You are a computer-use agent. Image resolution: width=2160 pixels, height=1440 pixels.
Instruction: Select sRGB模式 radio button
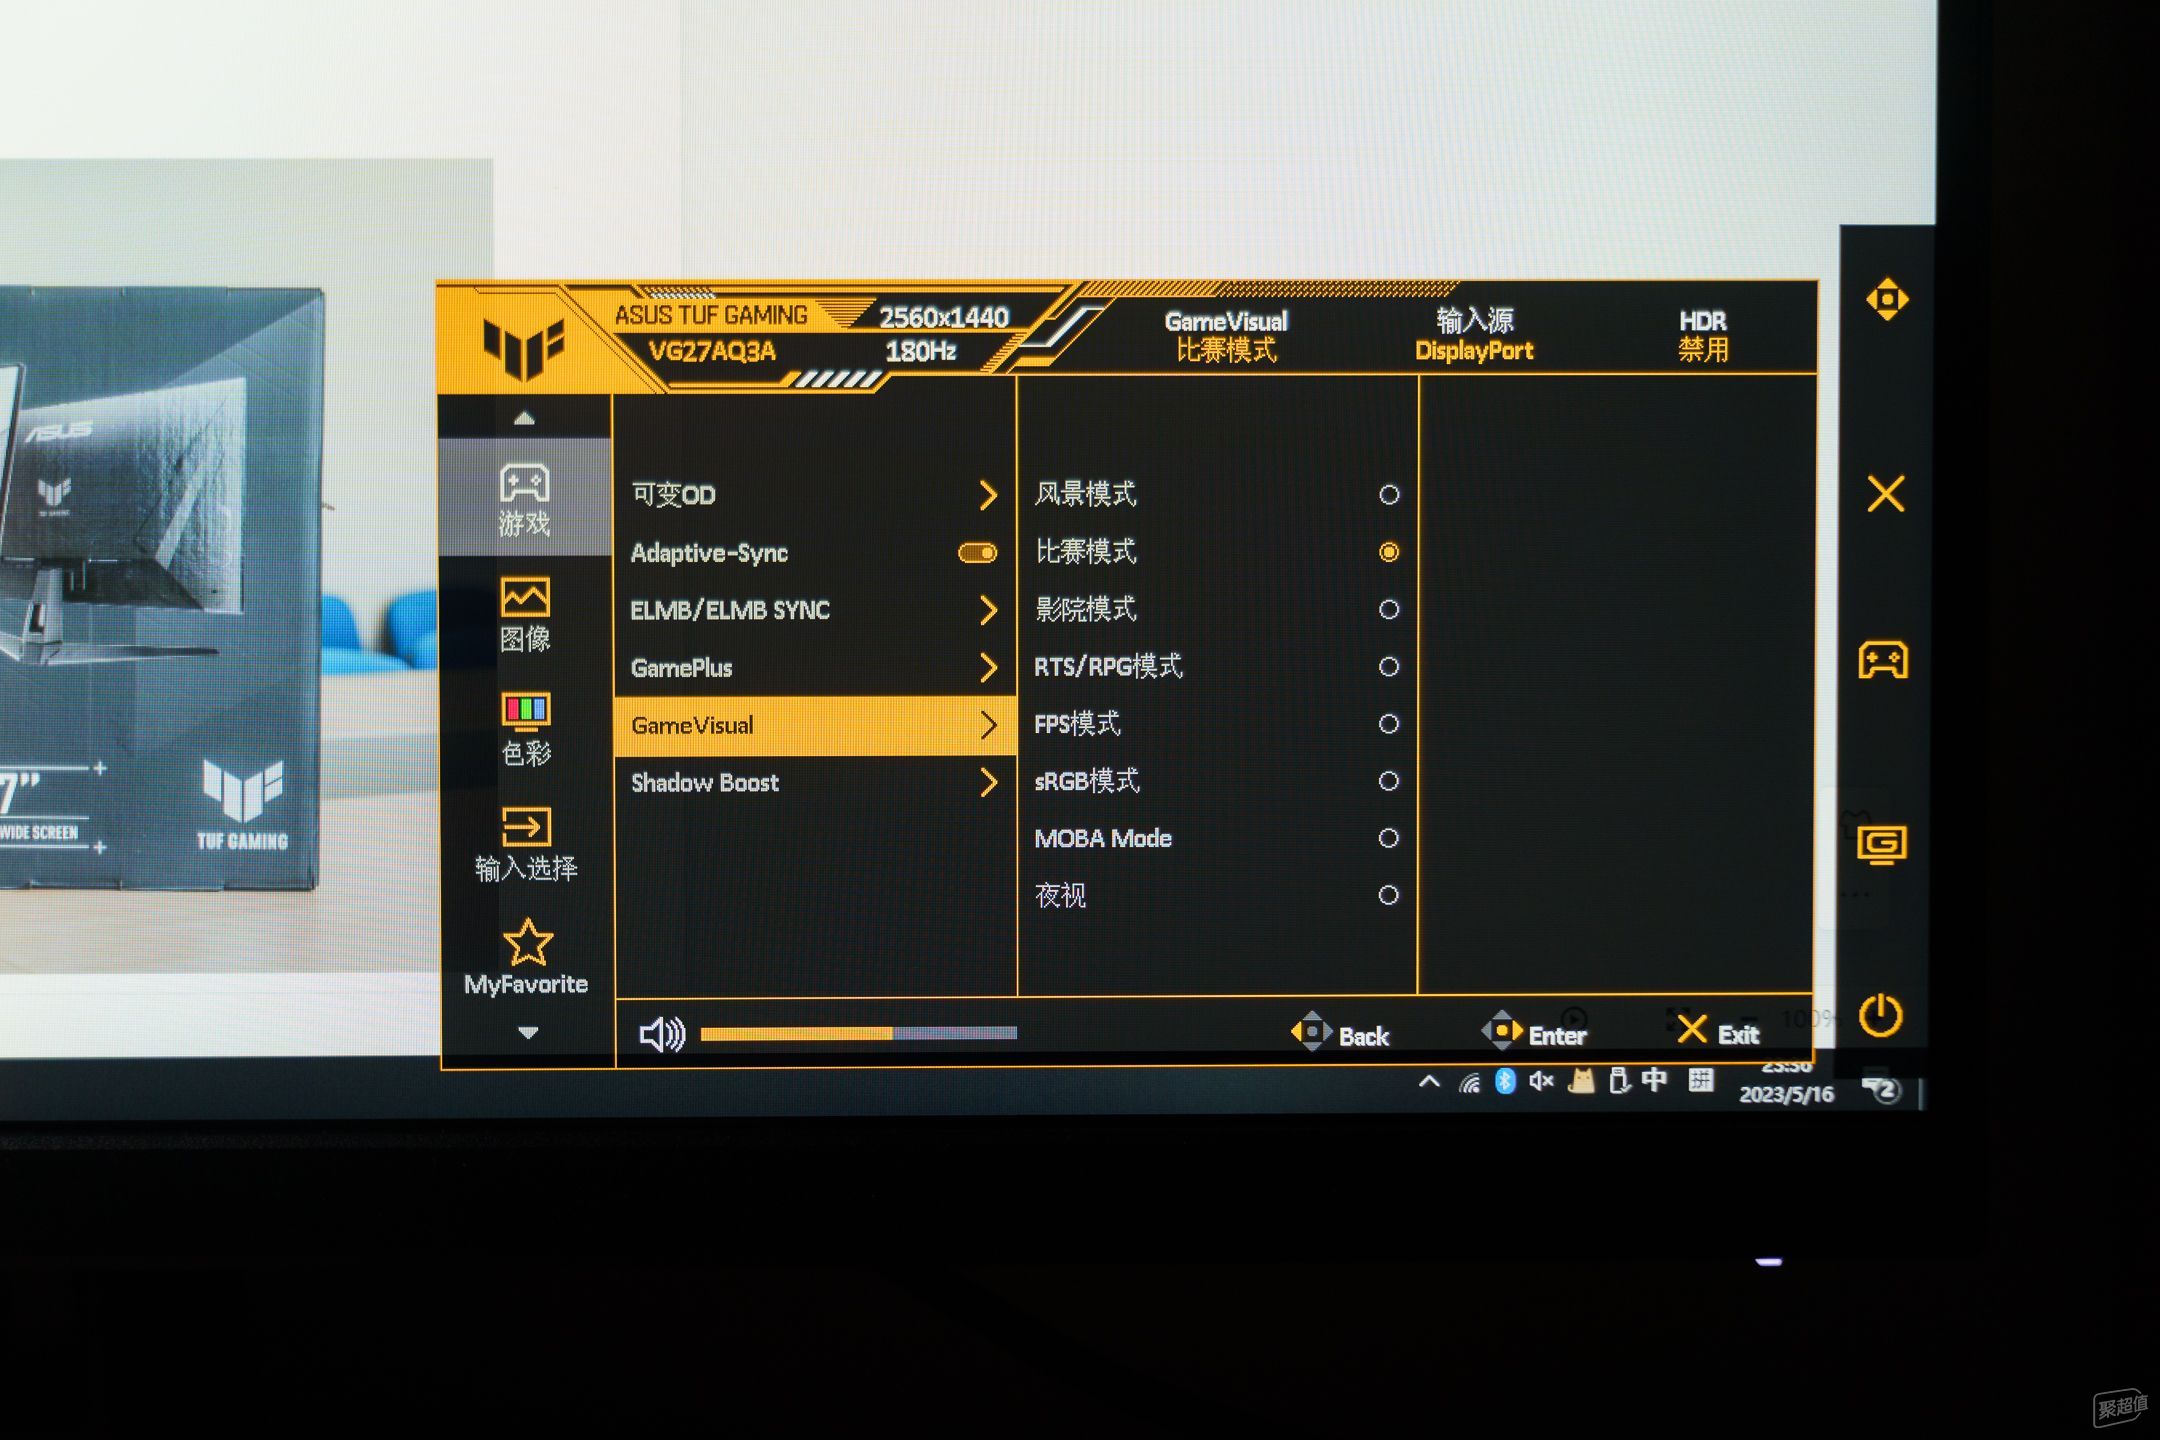tap(1389, 780)
